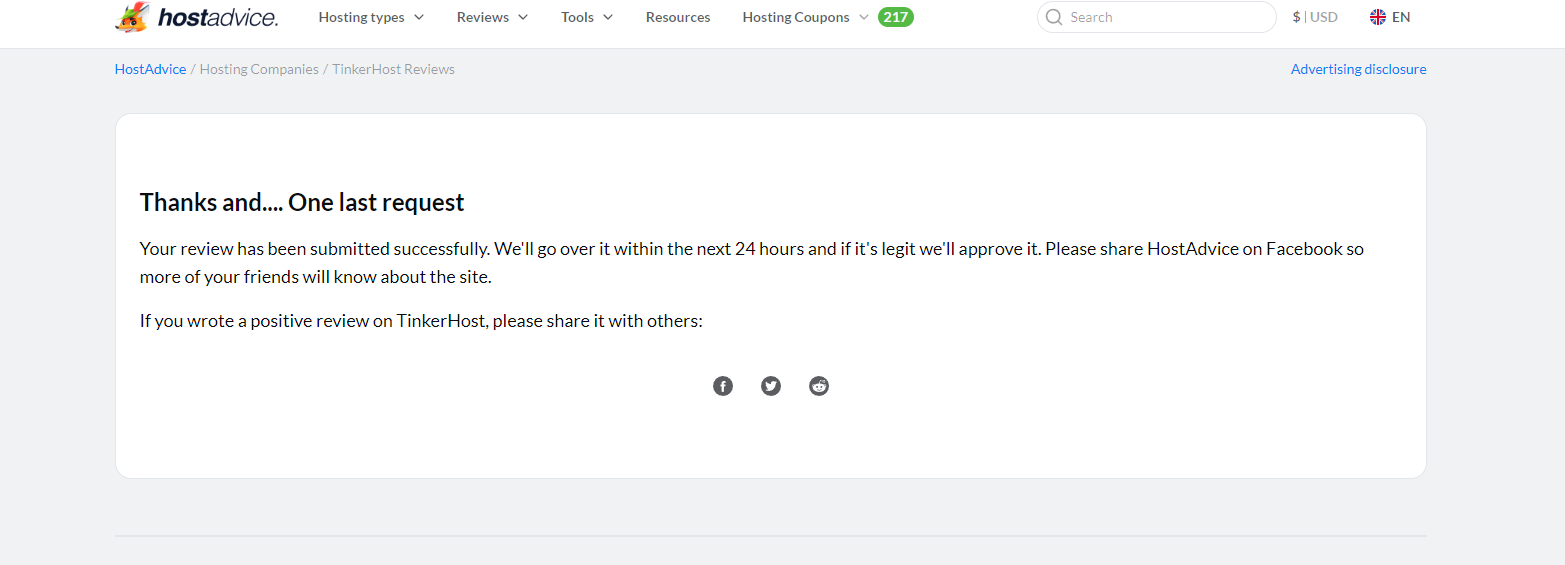The width and height of the screenshot is (1565, 565).
Task: Open the Resources menu item
Action: click(x=678, y=17)
